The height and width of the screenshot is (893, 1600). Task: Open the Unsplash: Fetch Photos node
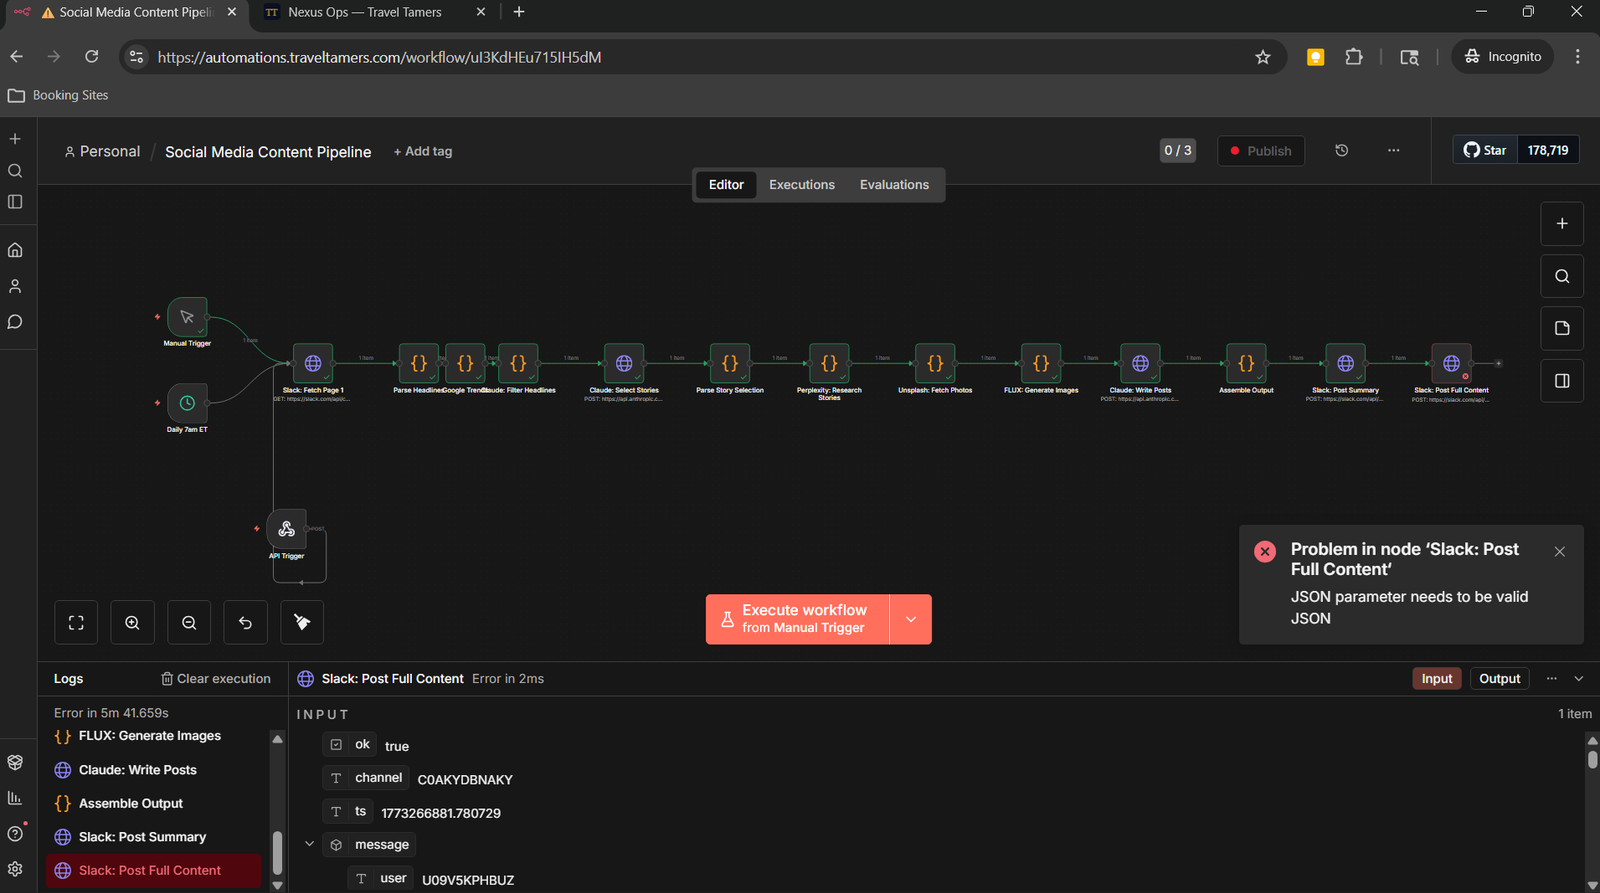[935, 364]
